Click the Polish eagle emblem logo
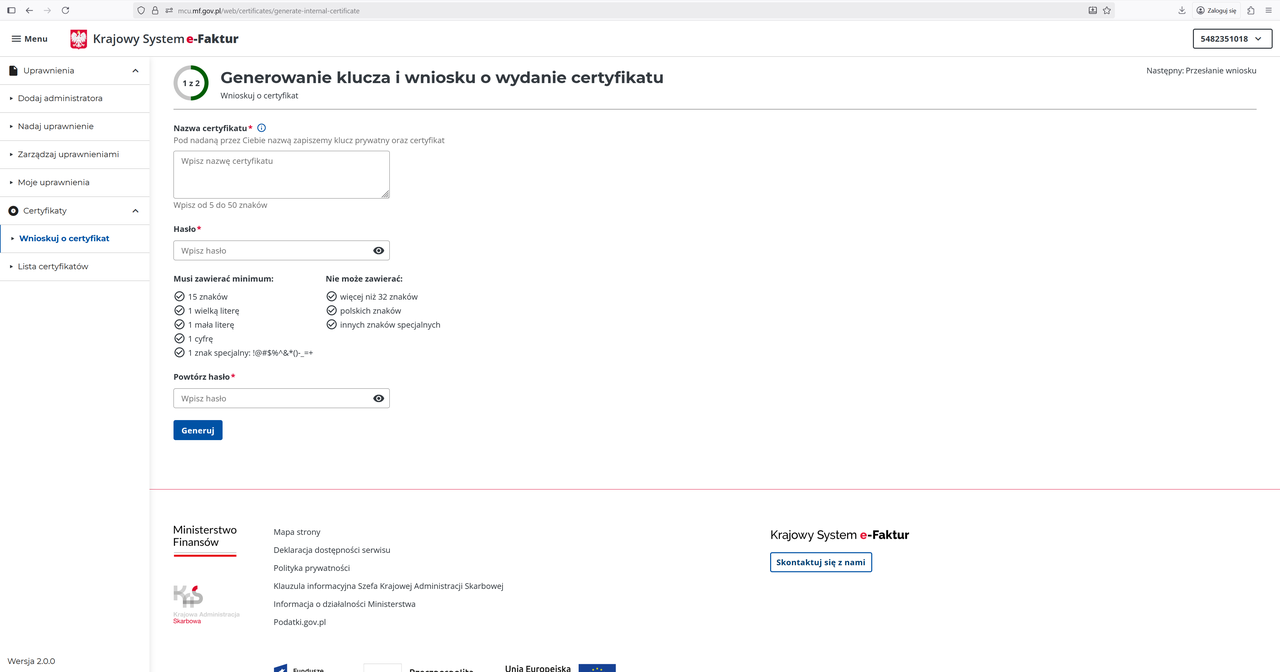This screenshot has width=1280, height=672. pyautogui.click(x=79, y=39)
